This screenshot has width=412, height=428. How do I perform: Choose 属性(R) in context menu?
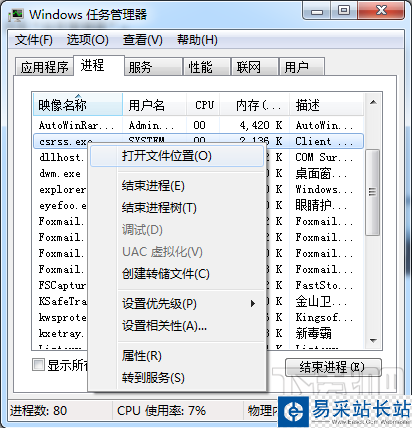(x=177, y=356)
